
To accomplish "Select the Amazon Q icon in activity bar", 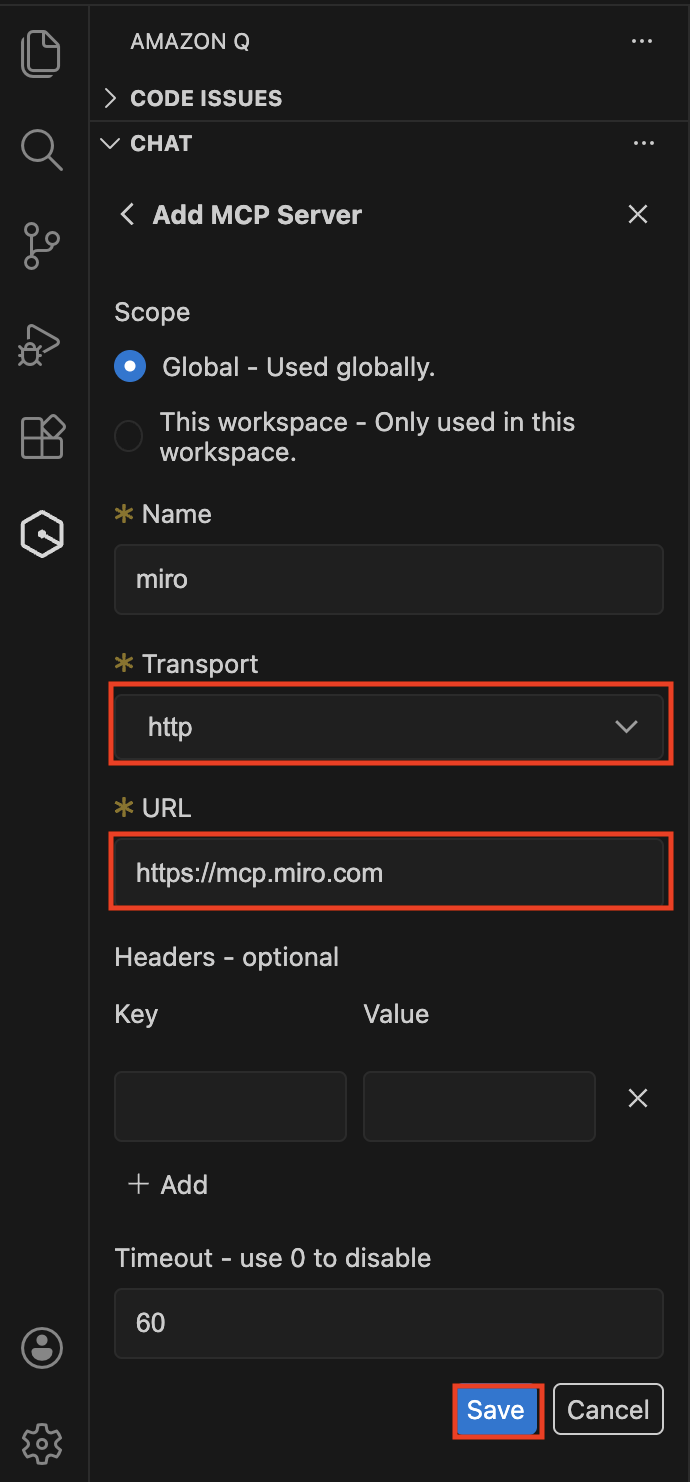I will (42, 535).
